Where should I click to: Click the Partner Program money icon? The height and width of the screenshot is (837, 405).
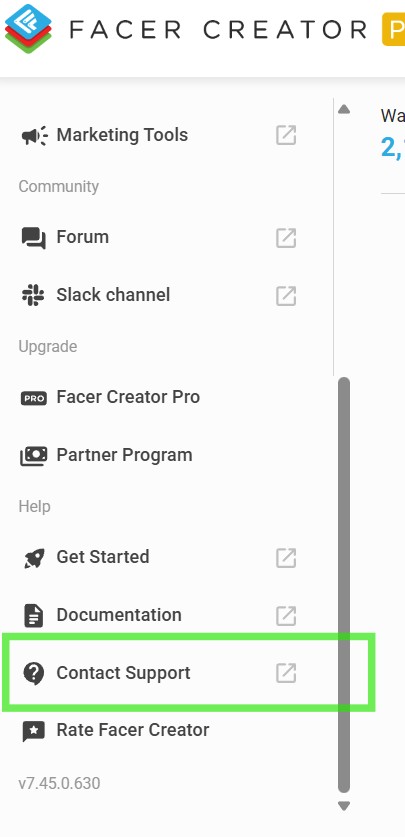point(34,456)
